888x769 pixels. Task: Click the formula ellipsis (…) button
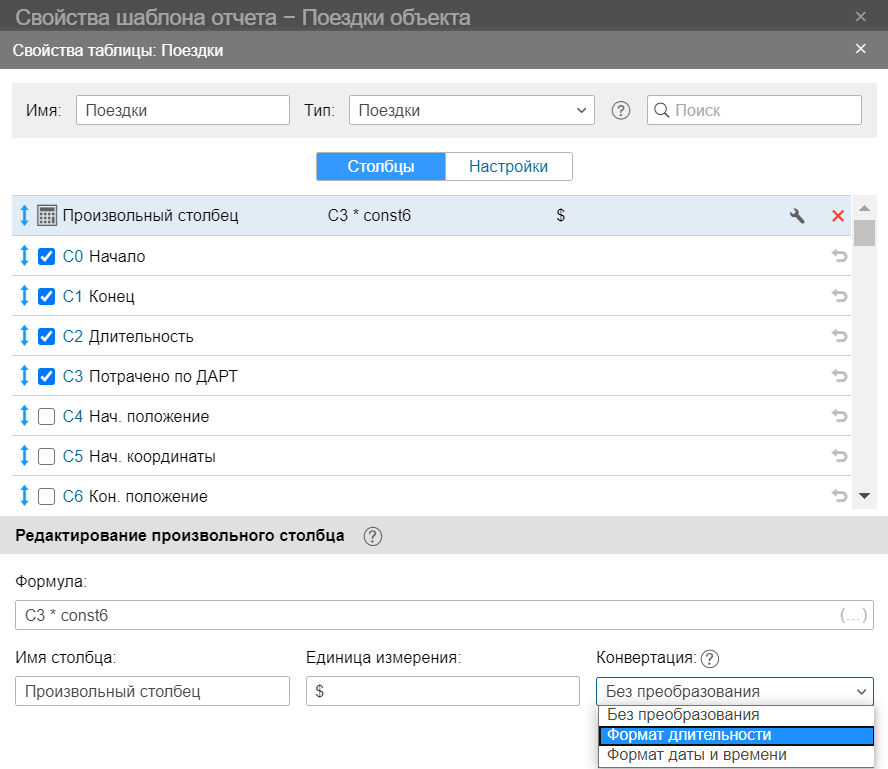coord(854,615)
